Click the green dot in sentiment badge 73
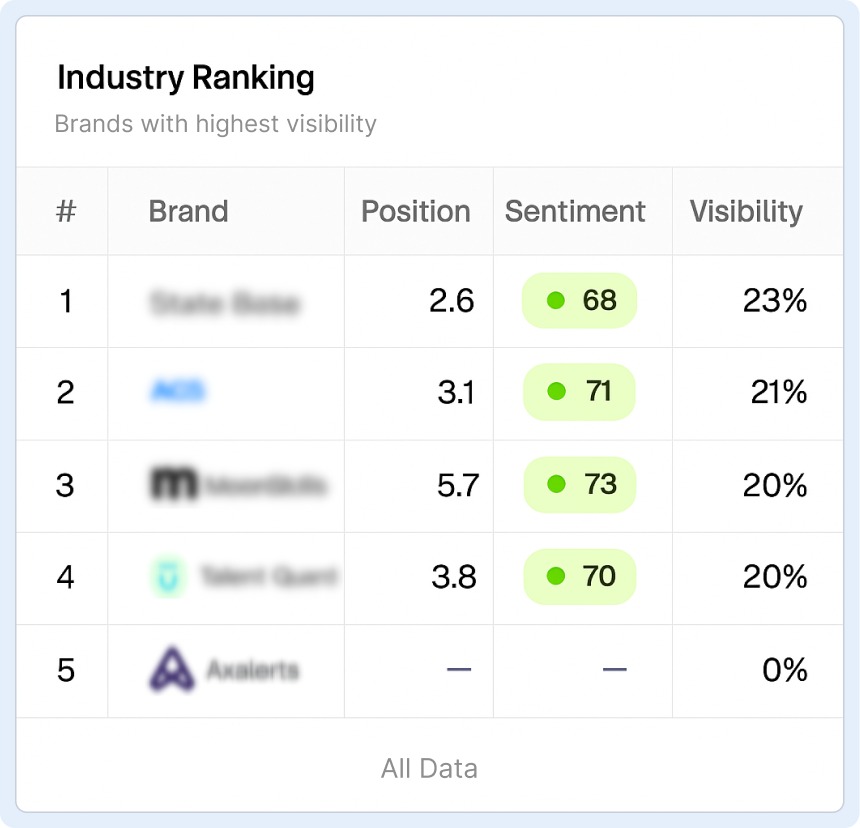 pos(557,485)
